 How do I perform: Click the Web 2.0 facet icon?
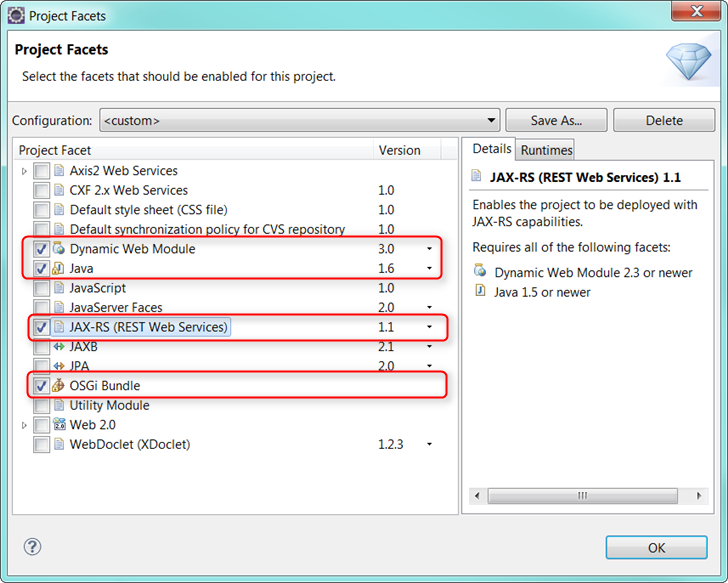click(59, 425)
